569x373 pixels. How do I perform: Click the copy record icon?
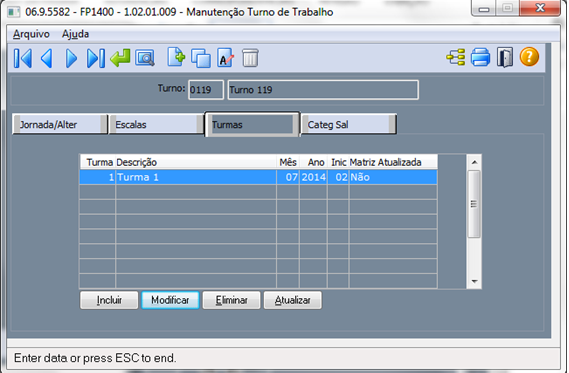[x=201, y=58]
